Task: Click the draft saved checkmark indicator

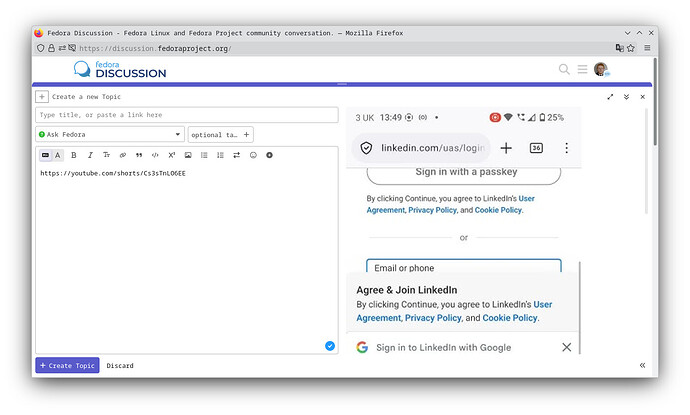Action: coord(330,346)
